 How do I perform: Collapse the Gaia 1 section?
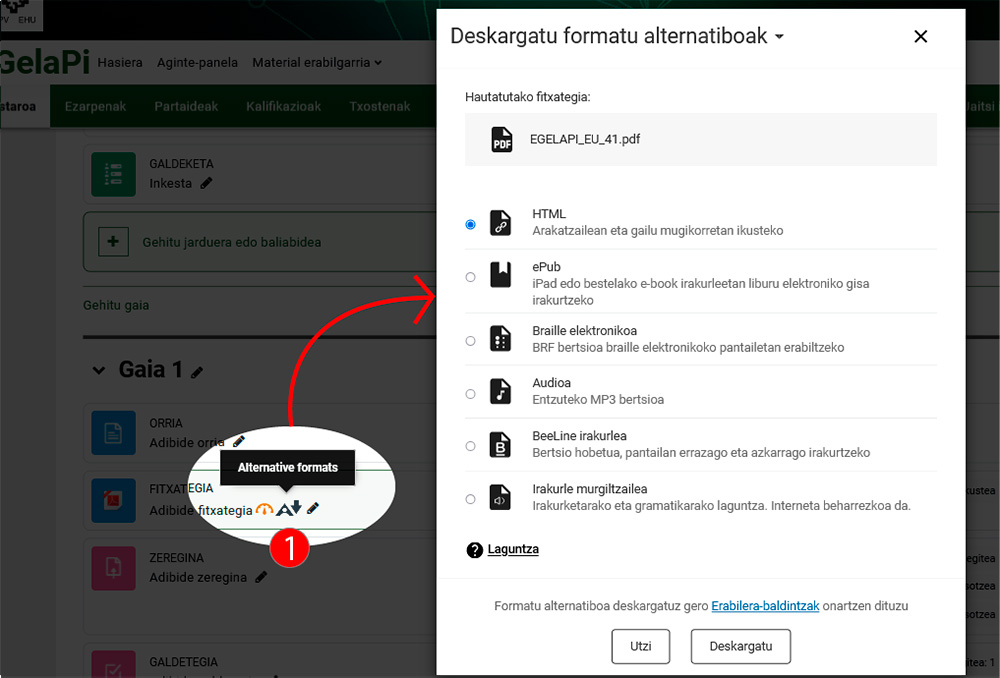[x=98, y=369]
